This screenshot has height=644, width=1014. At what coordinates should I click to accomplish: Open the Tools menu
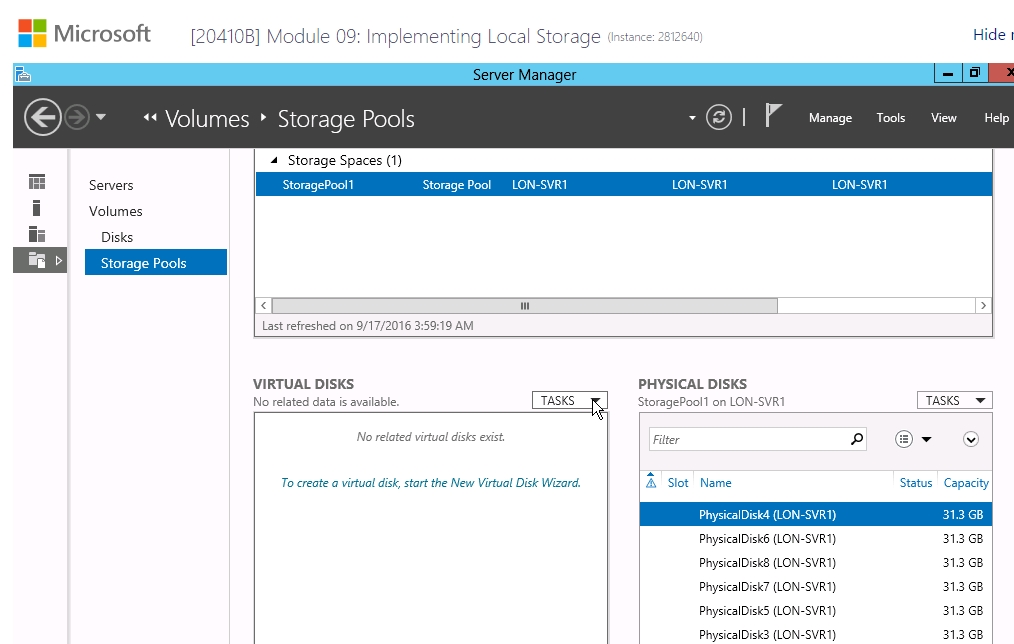[890, 118]
